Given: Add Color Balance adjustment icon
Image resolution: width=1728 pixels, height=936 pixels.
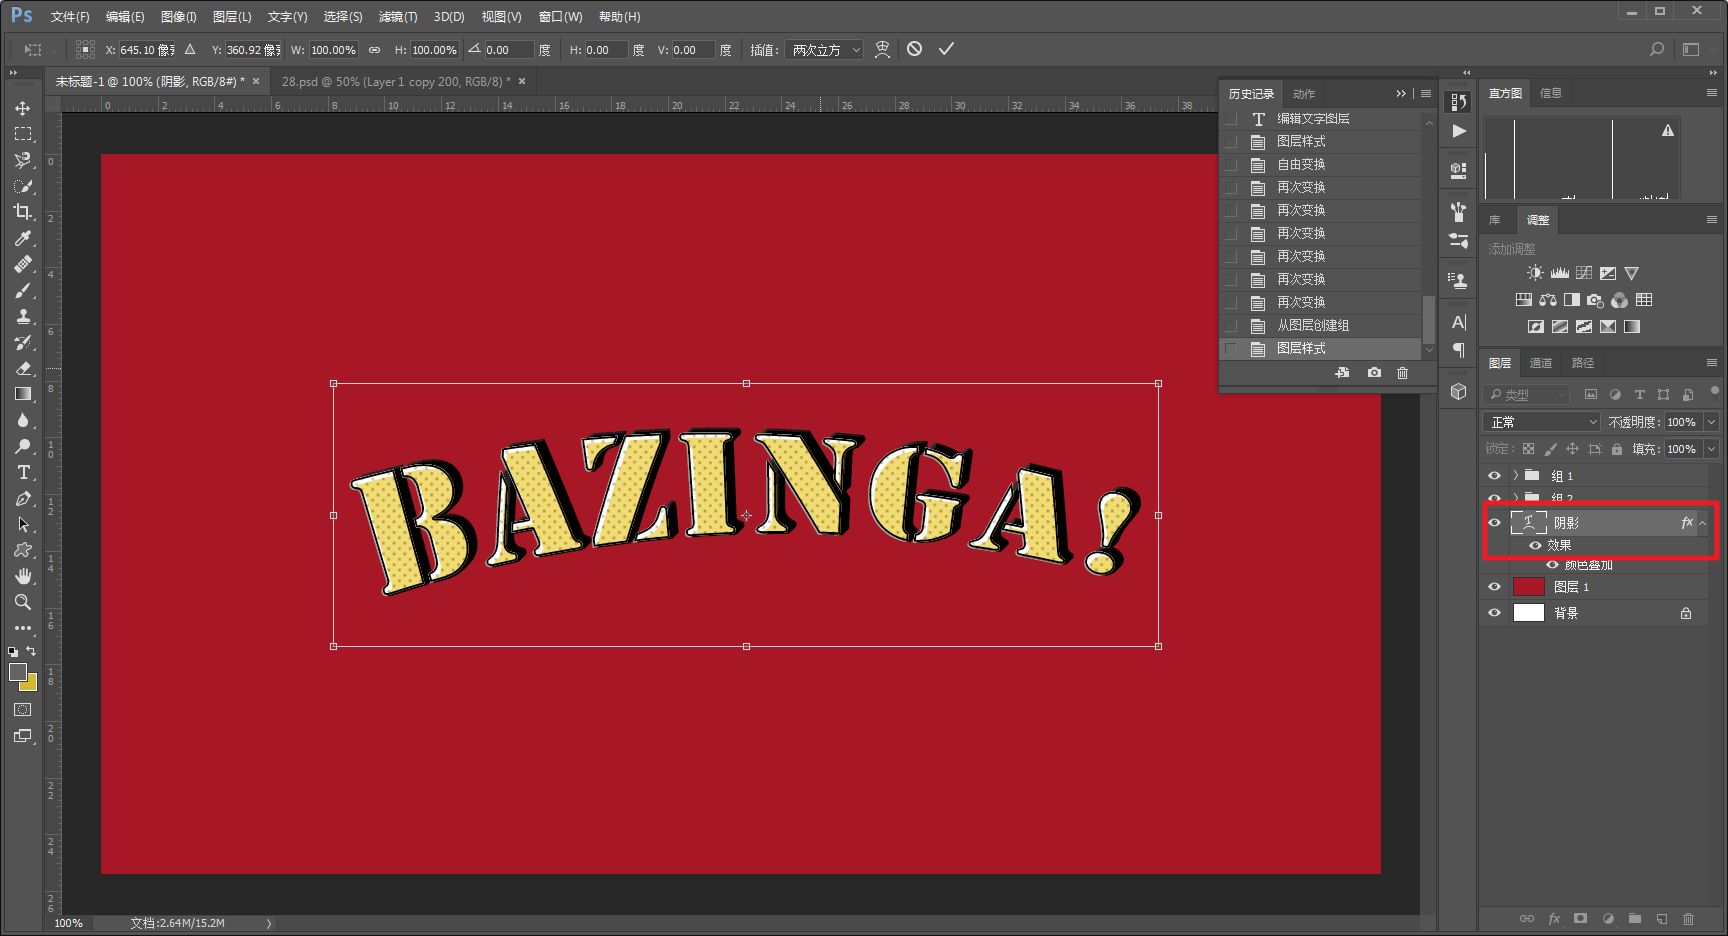Looking at the screenshot, I should [1548, 300].
